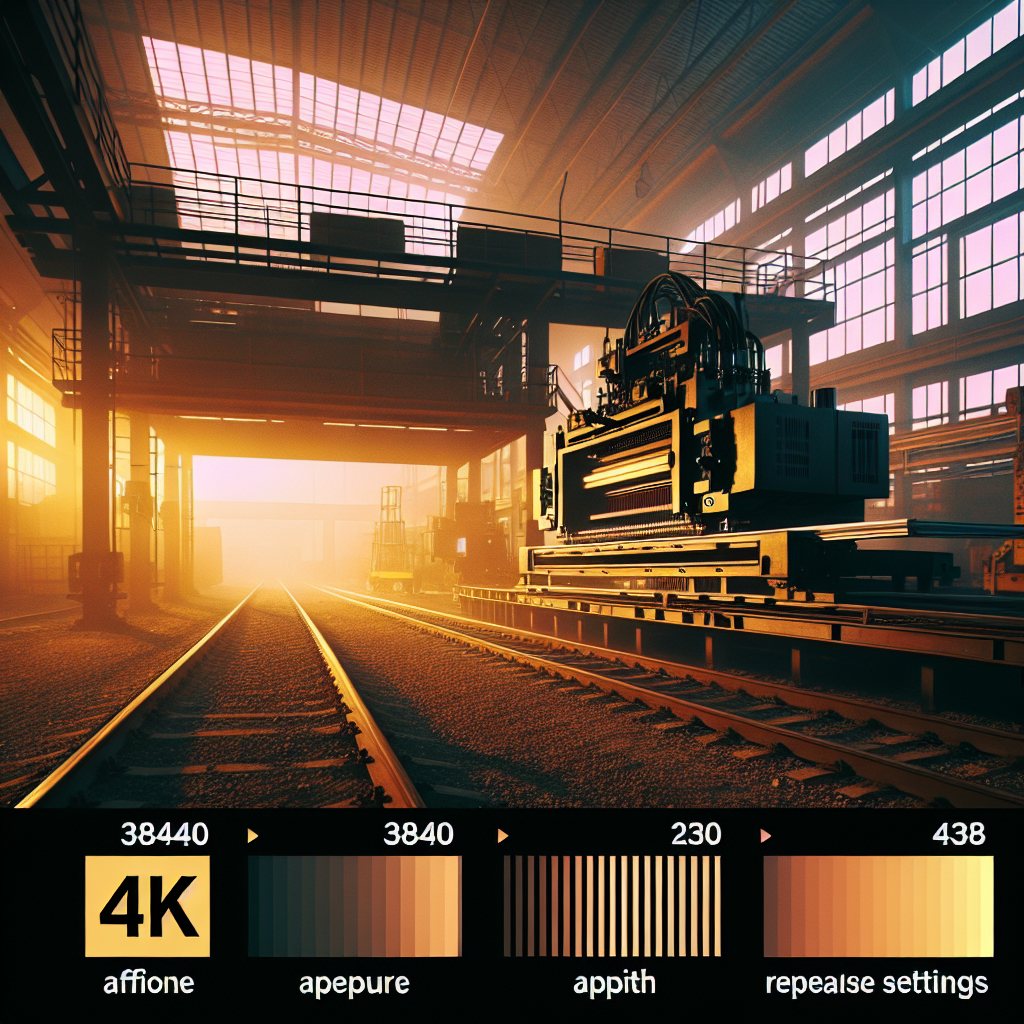Click the middle of the repeaise settings gradient
The width and height of the screenshot is (1024, 1024).
pyautogui.click(x=878, y=906)
